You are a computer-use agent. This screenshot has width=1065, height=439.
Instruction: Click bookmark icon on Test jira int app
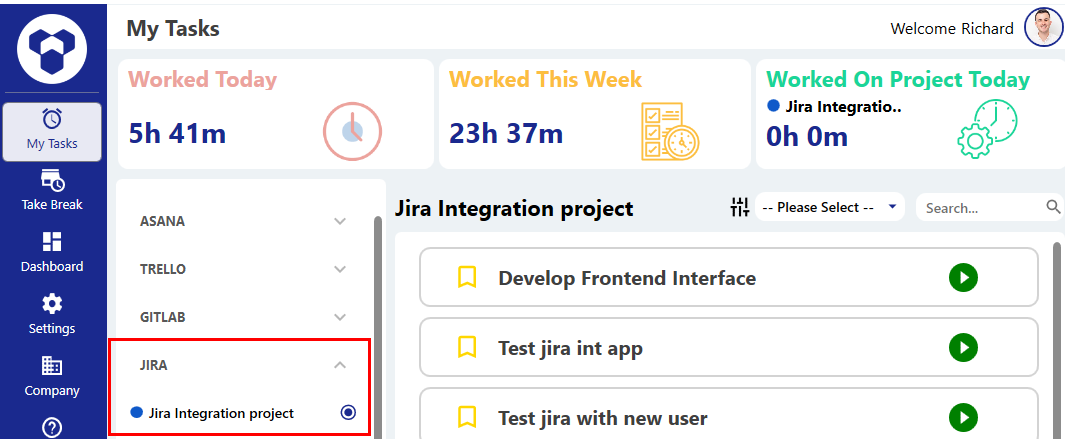point(467,348)
